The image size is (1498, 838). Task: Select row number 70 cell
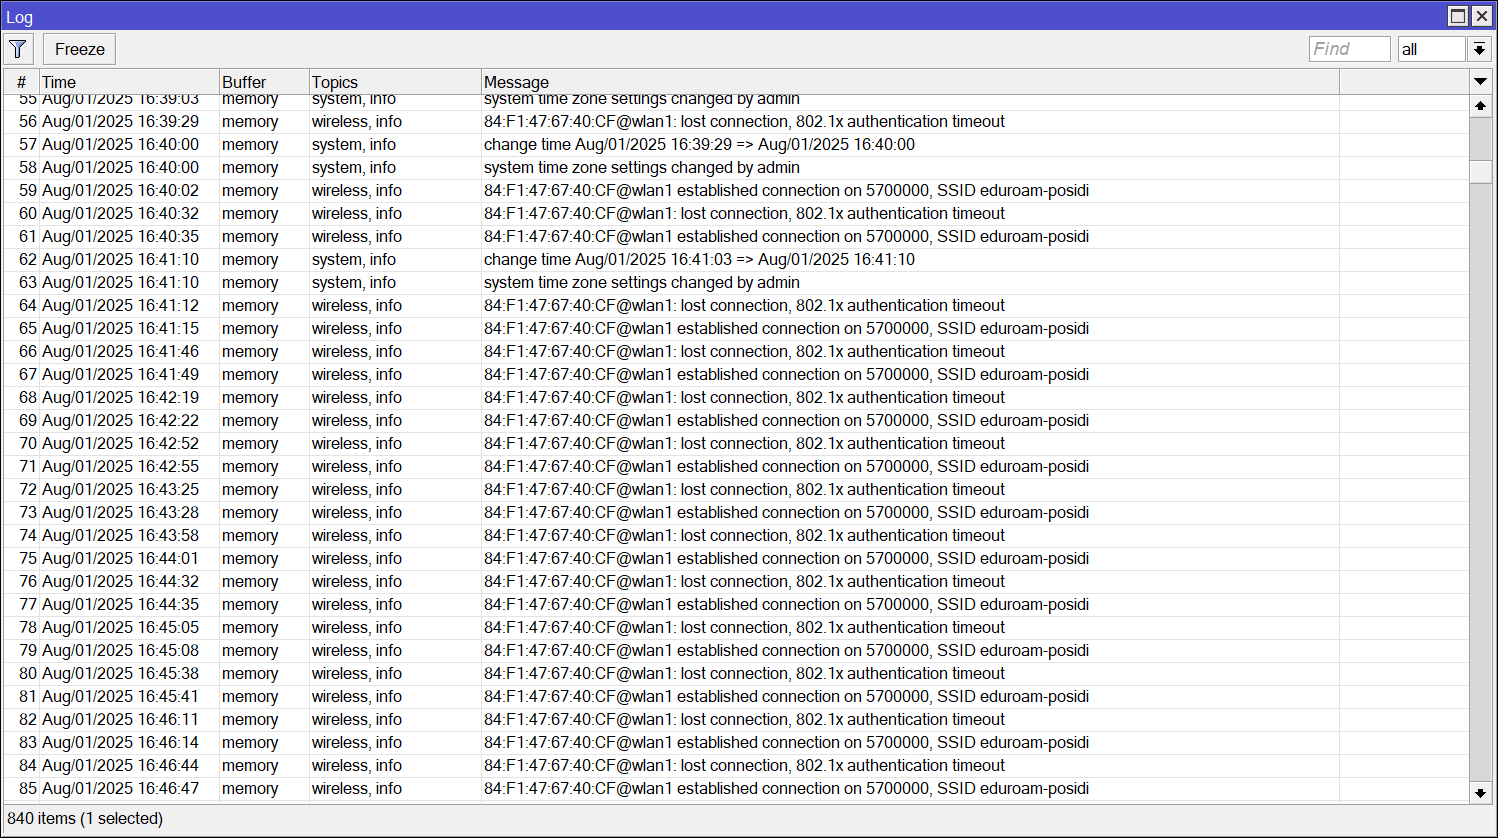click(28, 443)
